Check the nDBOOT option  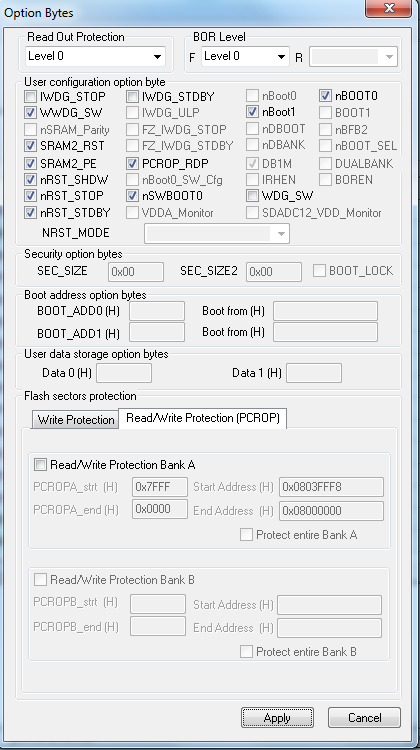(253, 128)
